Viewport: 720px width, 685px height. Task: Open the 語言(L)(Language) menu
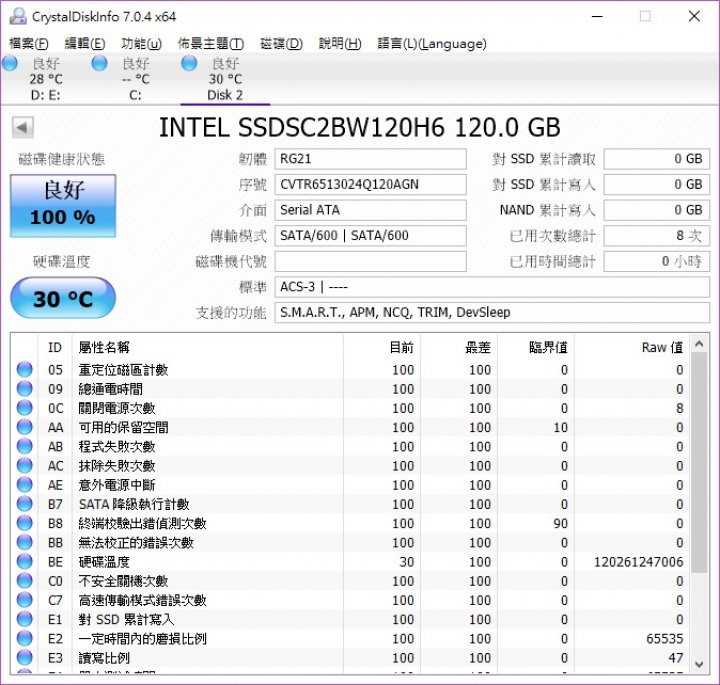(432, 44)
